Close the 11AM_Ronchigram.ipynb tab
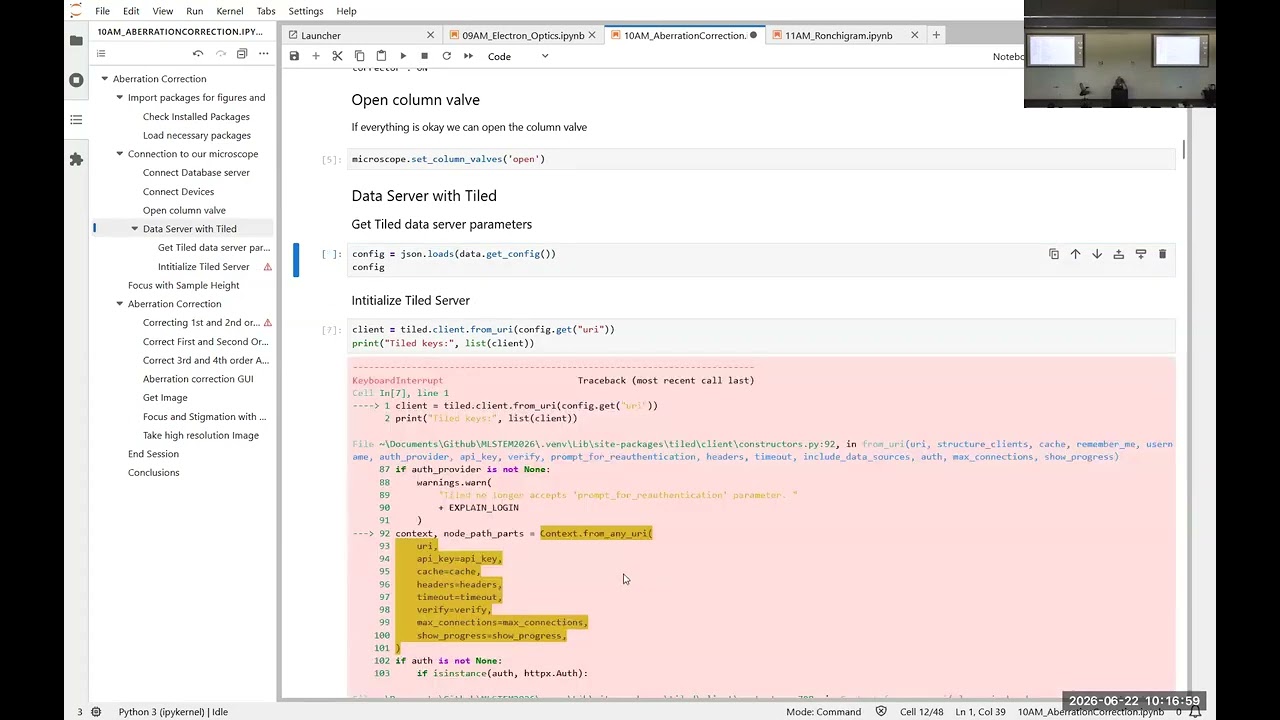The height and width of the screenshot is (720, 1280). click(x=914, y=35)
